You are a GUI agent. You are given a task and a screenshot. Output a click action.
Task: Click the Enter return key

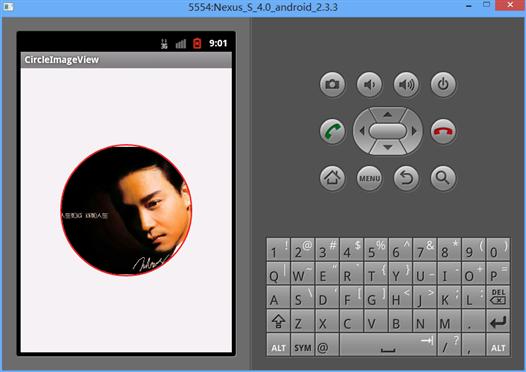click(x=498, y=321)
